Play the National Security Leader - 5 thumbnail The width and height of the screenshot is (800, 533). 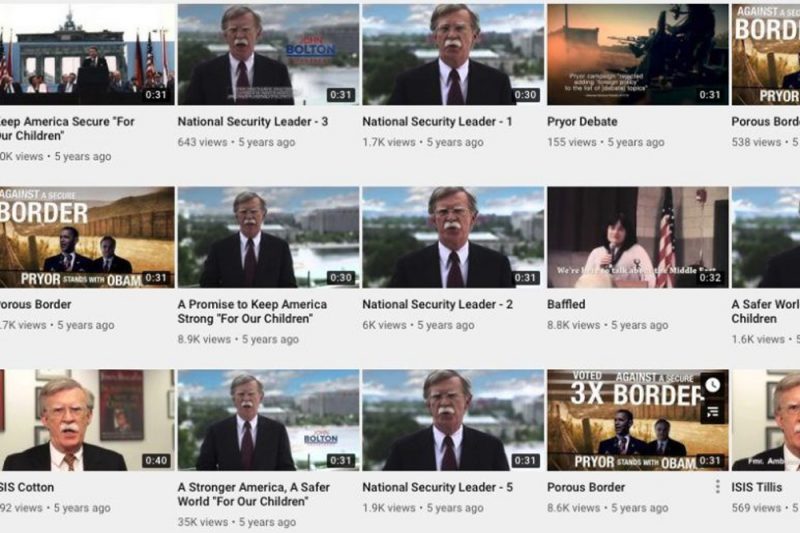coord(453,420)
